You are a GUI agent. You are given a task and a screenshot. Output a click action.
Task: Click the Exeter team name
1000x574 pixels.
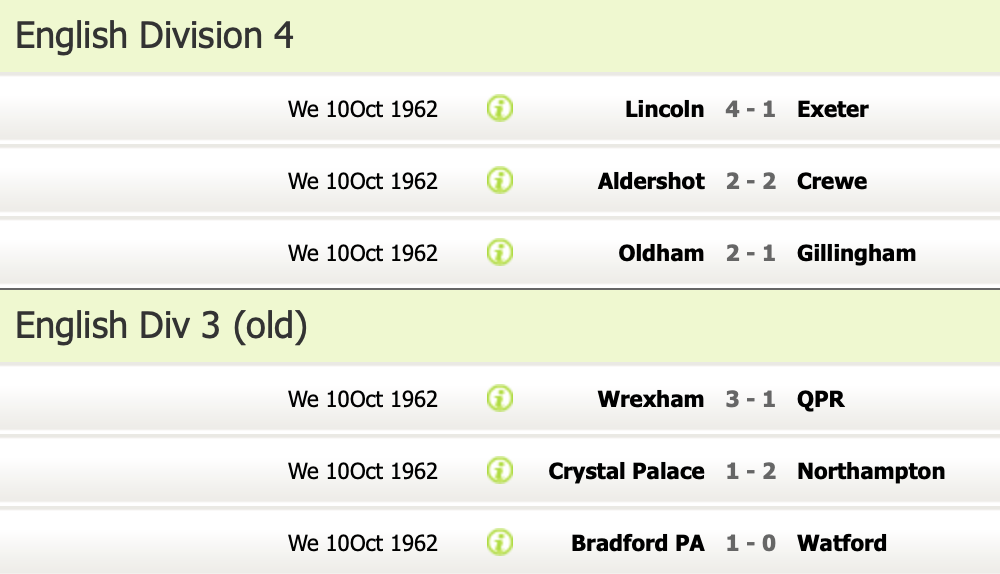pos(832,109)
